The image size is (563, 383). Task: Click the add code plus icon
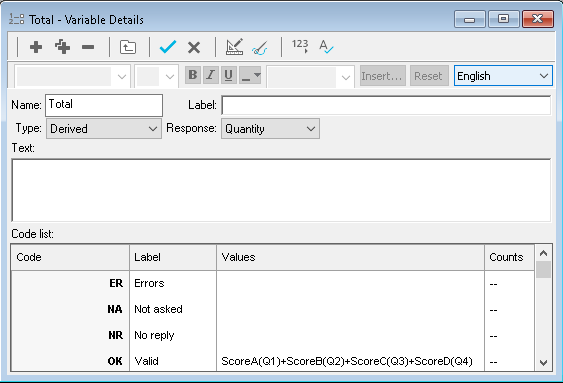[36, 47]
